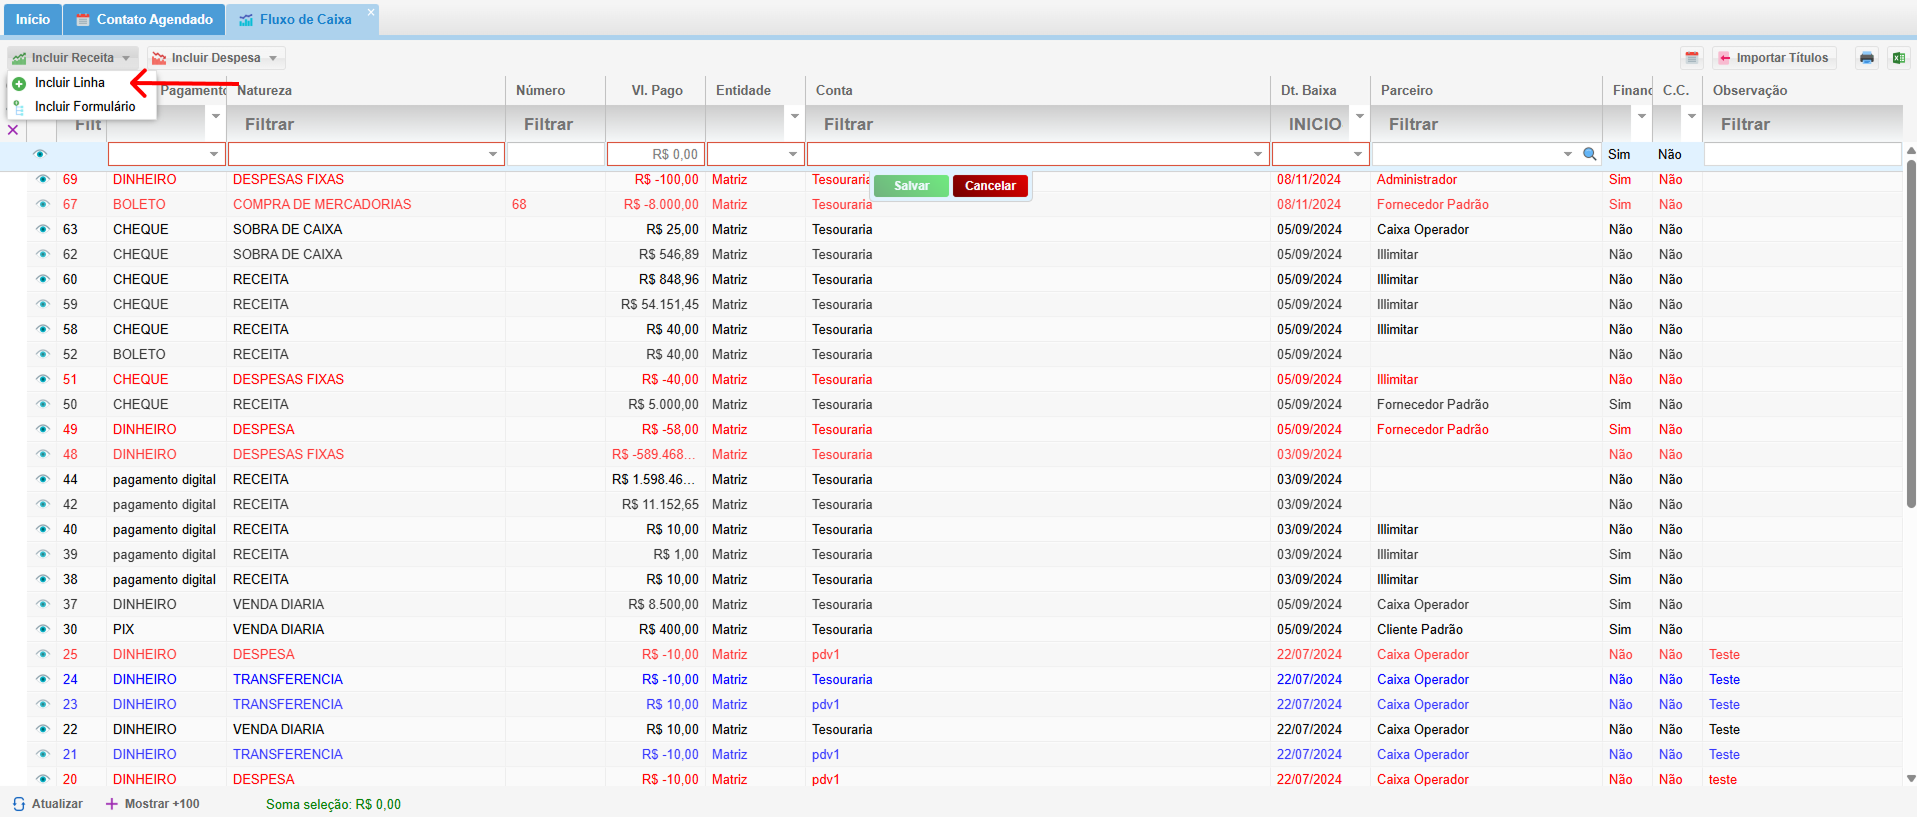The height and width of the screenshot is (817, 1917).
Task: Choose Incluir Formulário from the menu
Action: 82,107
